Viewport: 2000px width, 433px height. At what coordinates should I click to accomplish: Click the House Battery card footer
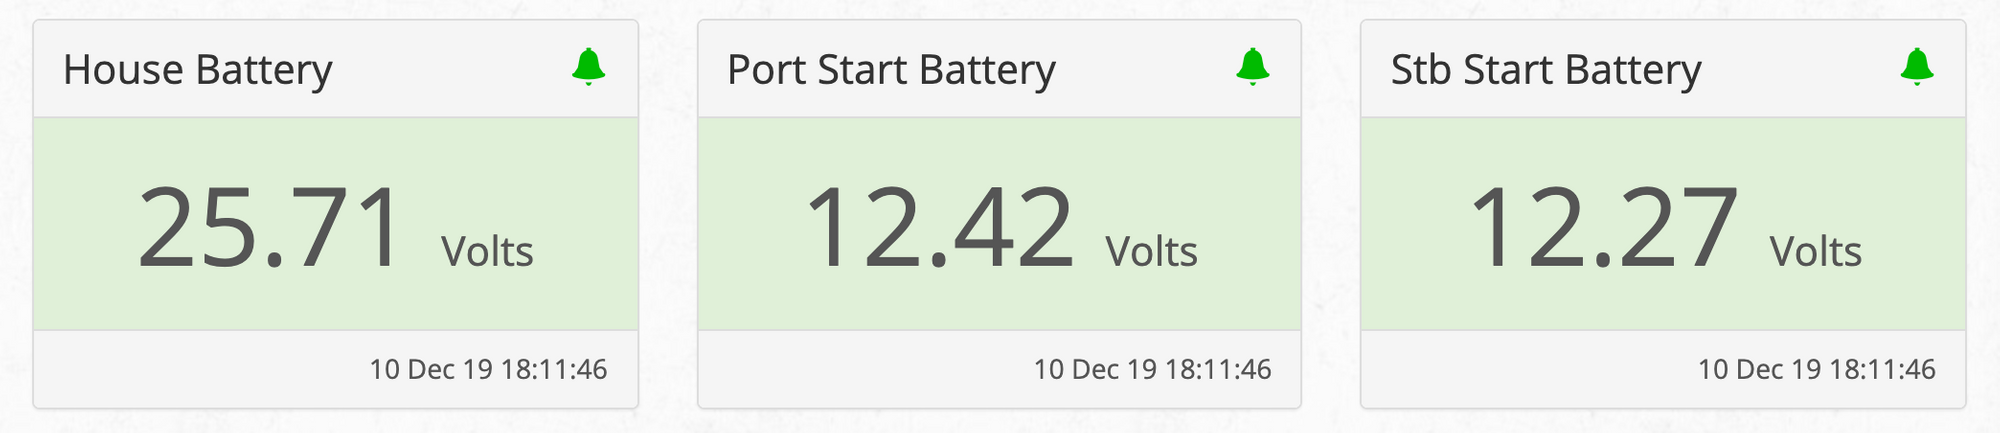point(335,369)
